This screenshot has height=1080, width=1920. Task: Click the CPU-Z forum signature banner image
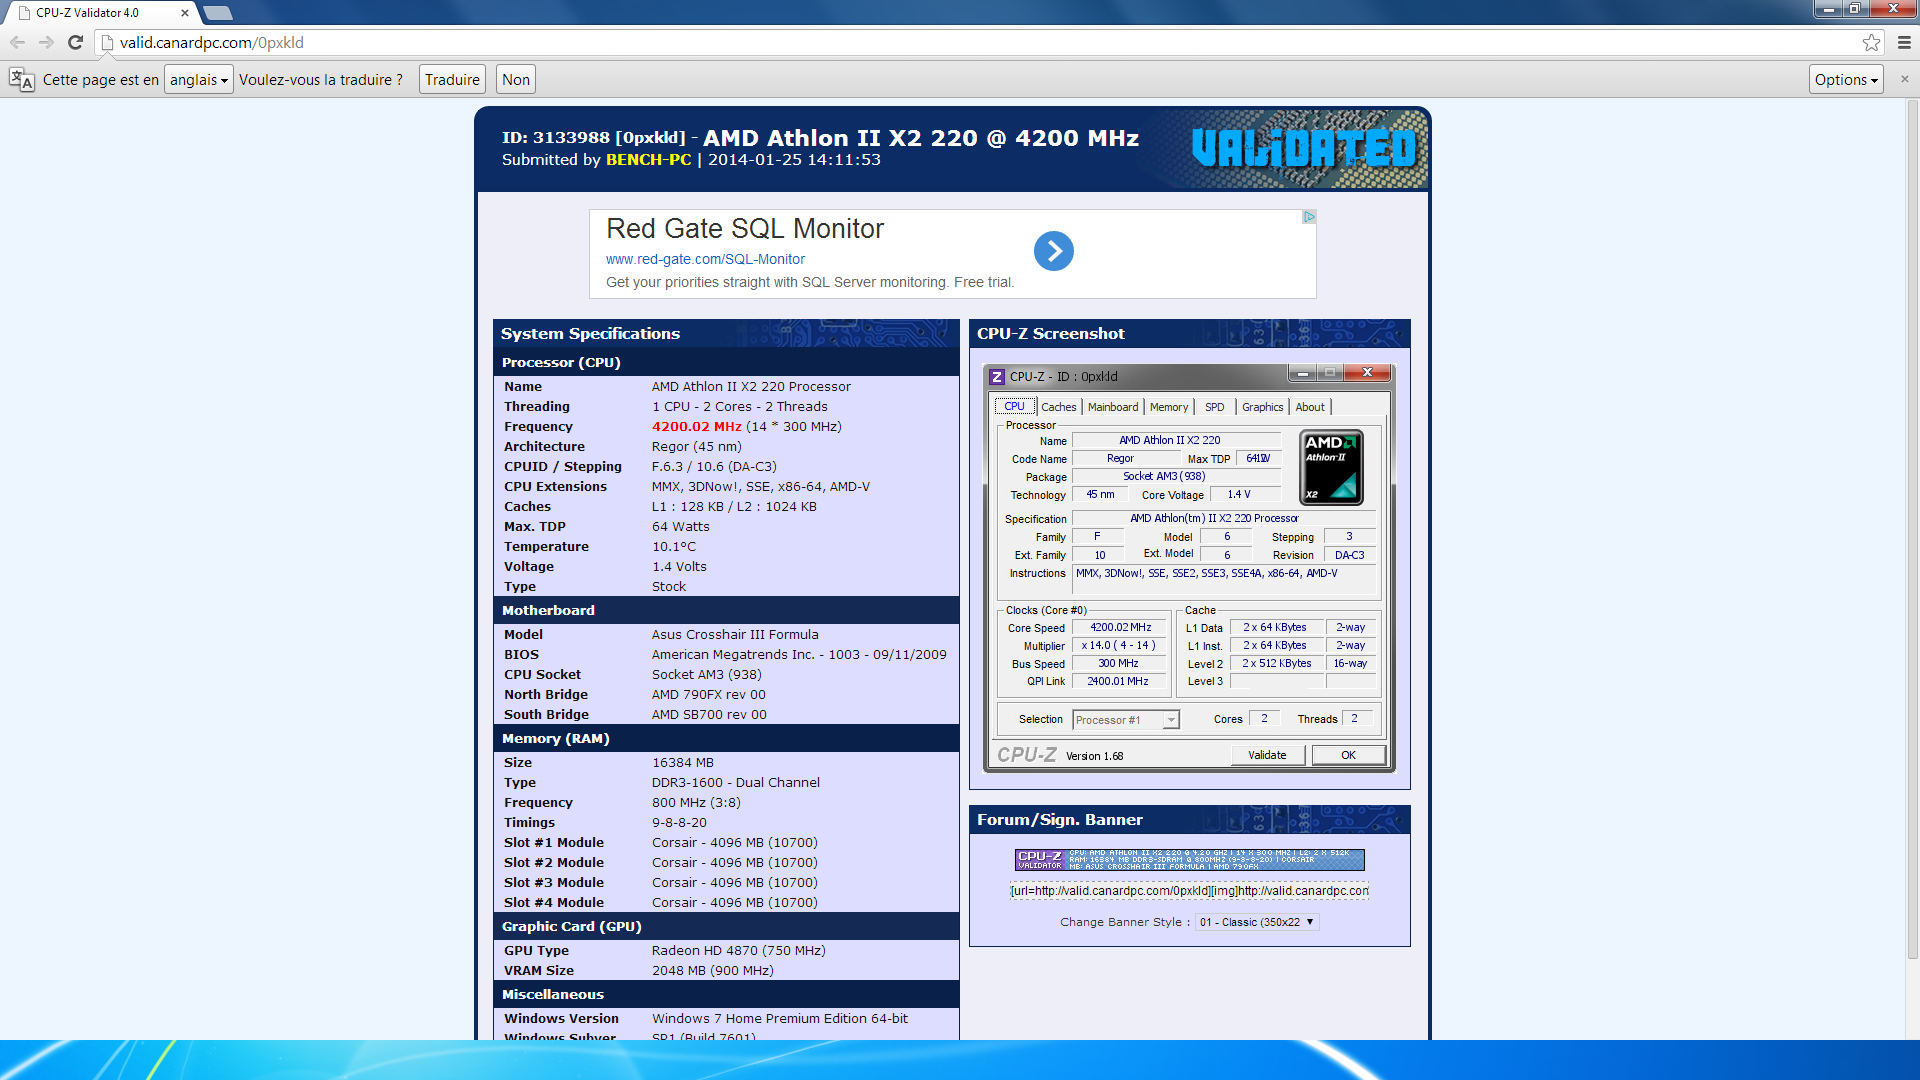[x=1189, y=860]
